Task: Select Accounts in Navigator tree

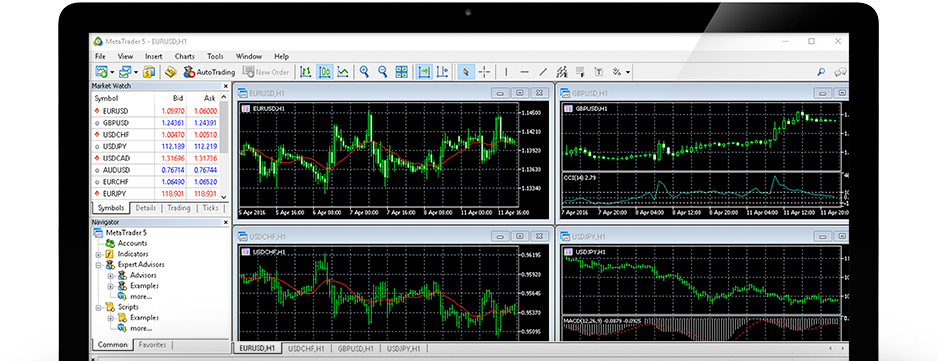Action: (132, 243)
